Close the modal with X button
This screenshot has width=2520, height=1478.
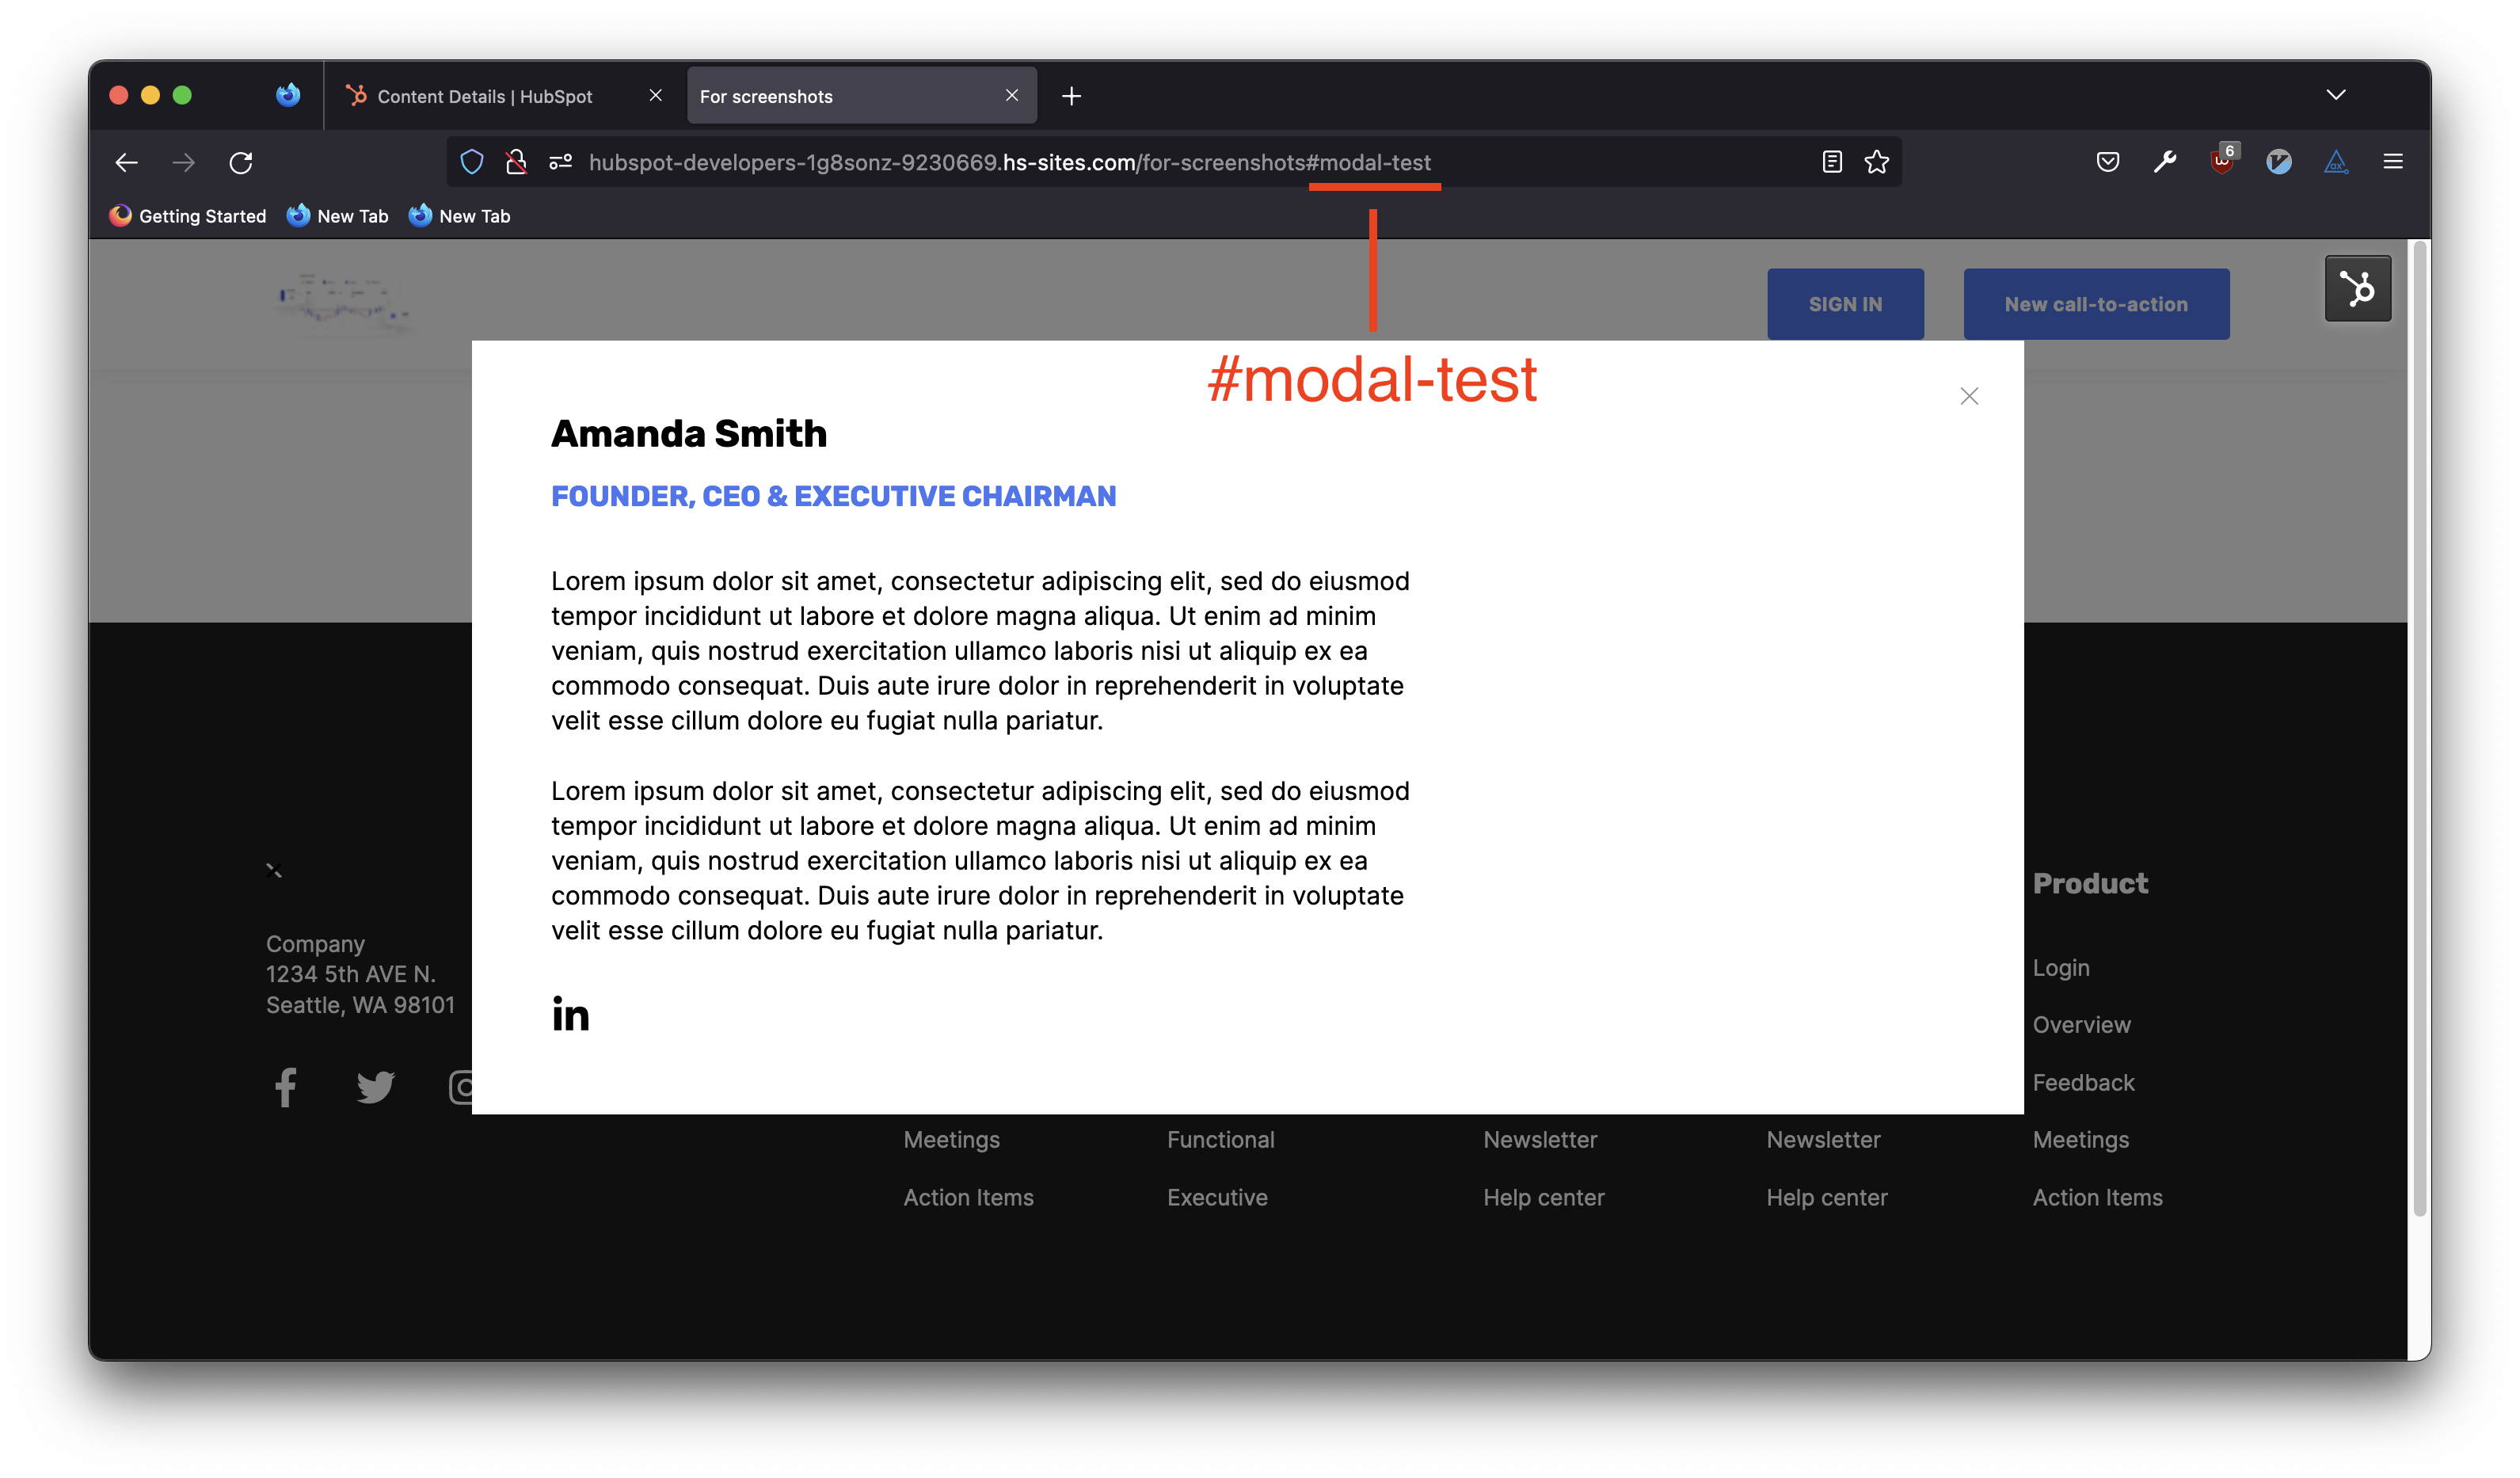click(x=1970, y=396)
